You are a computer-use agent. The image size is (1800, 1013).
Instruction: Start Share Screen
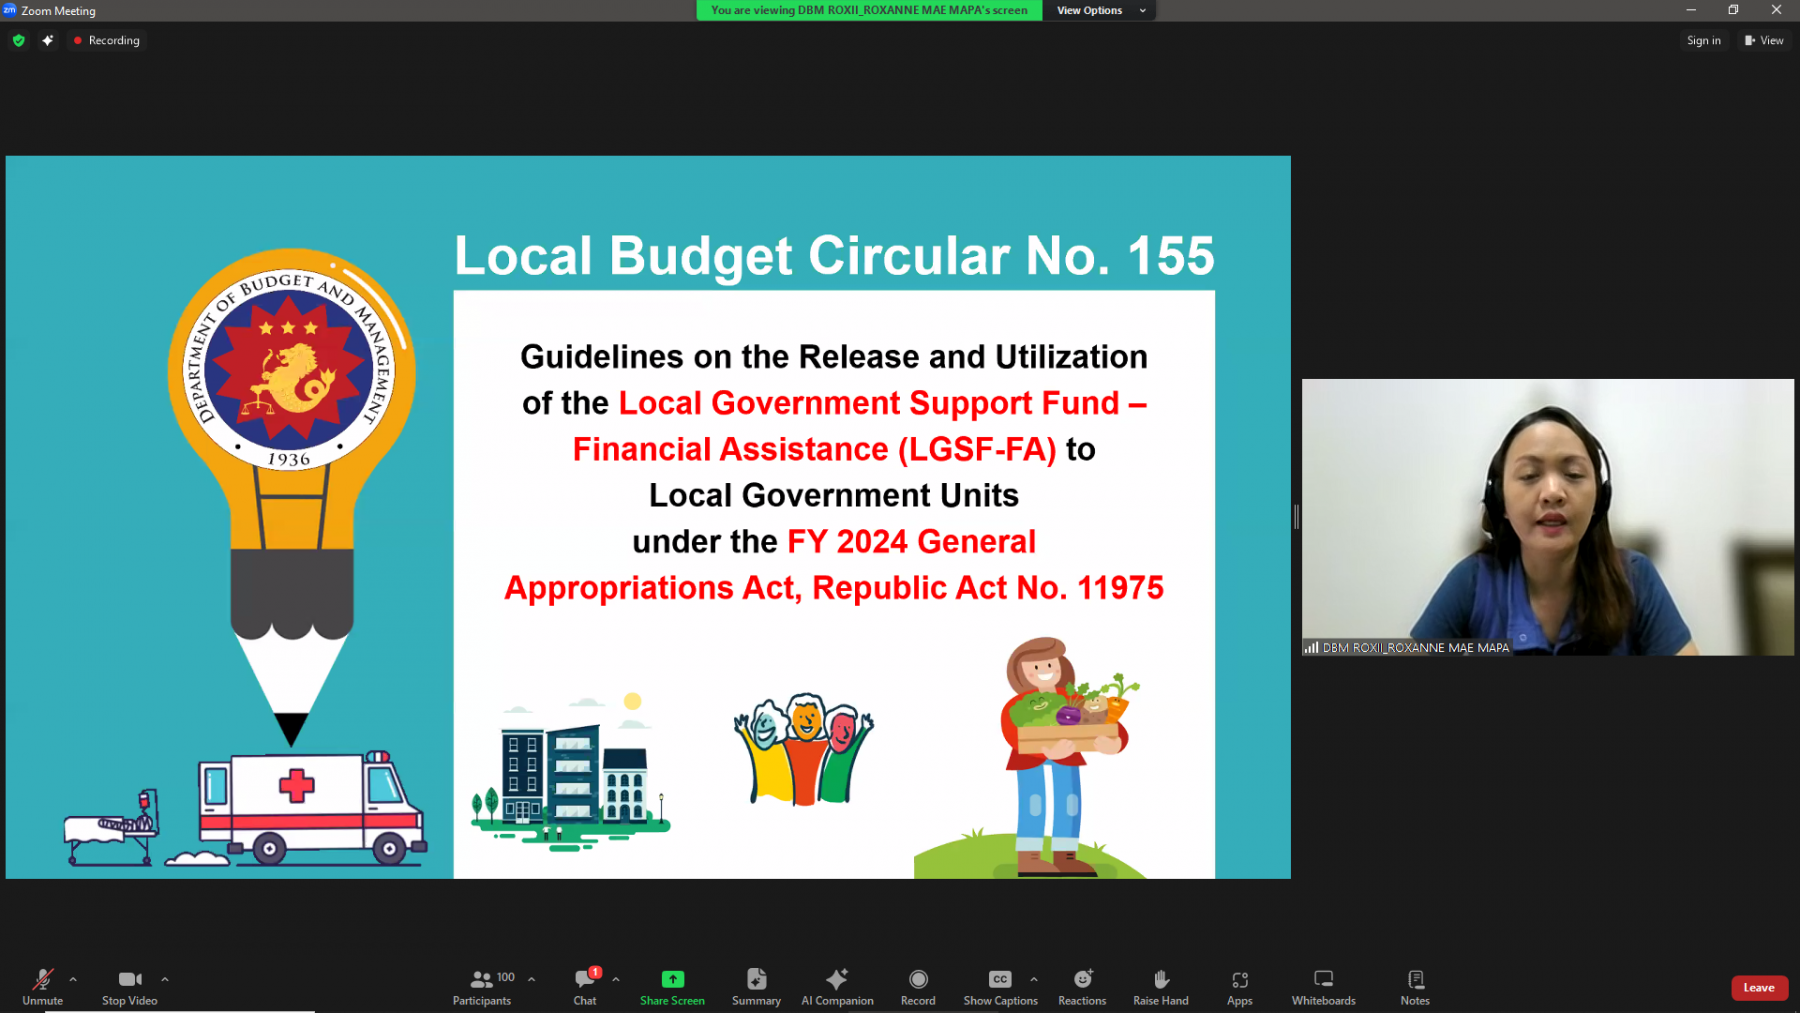pyautogui.click(x=672, y=986)
